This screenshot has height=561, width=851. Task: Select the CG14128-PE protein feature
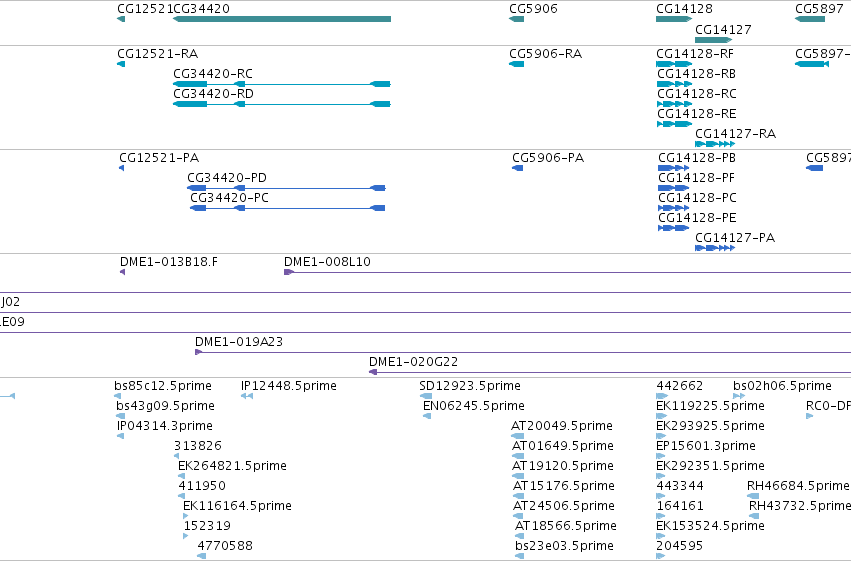674,228
